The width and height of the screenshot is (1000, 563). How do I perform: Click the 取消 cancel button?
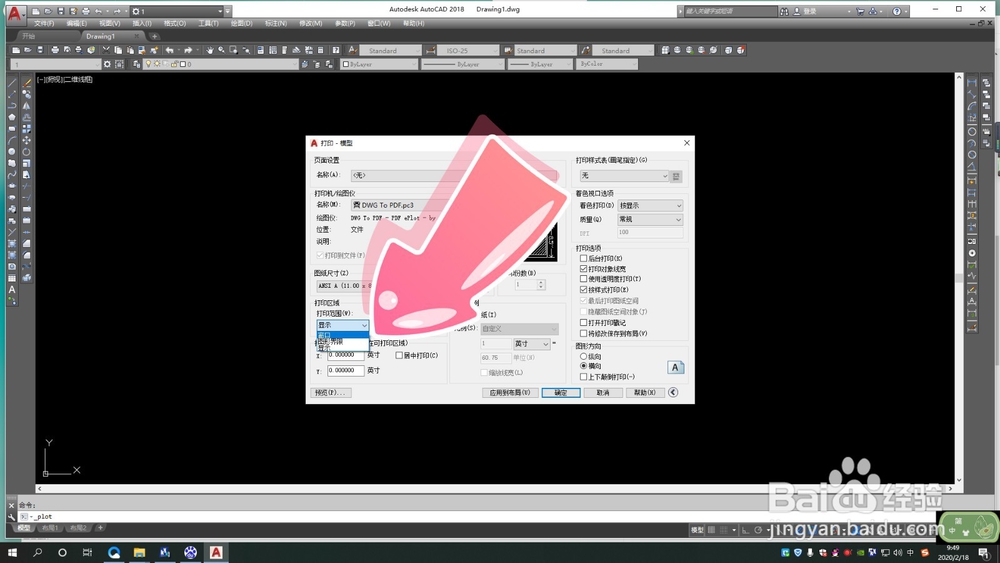click(x=603, y=393)
